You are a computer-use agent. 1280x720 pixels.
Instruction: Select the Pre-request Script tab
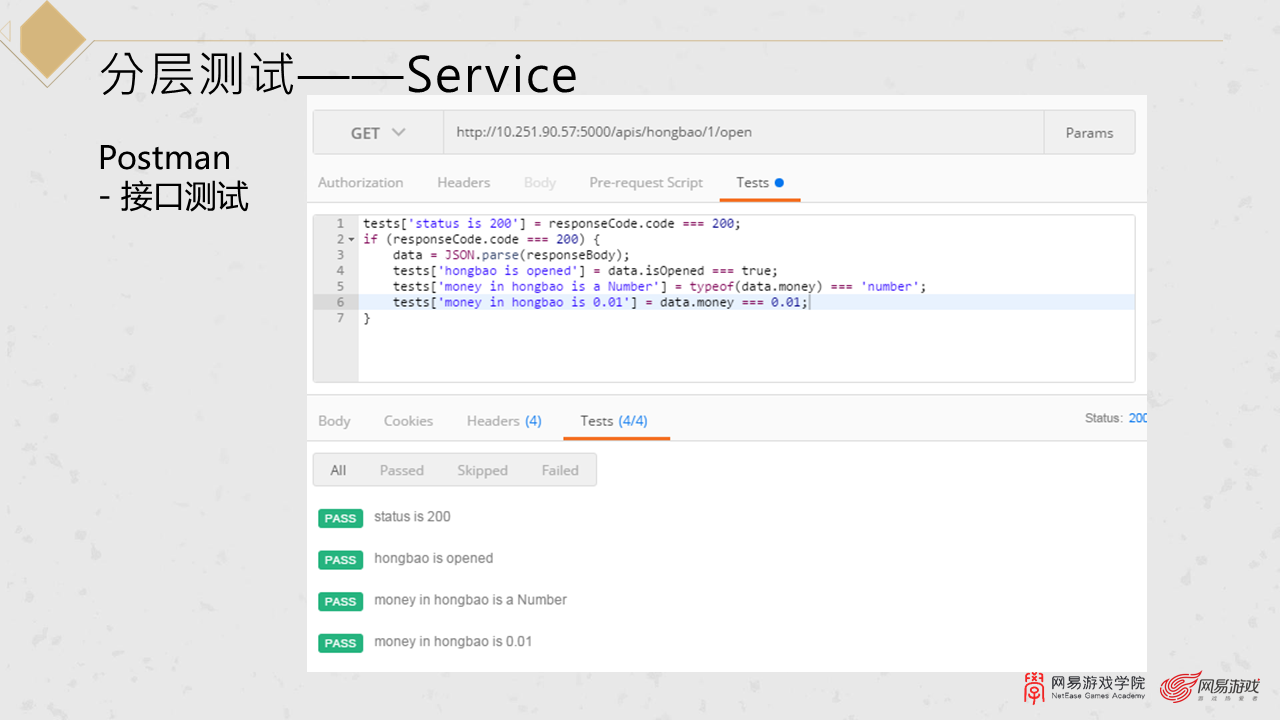tap(646, 183)
